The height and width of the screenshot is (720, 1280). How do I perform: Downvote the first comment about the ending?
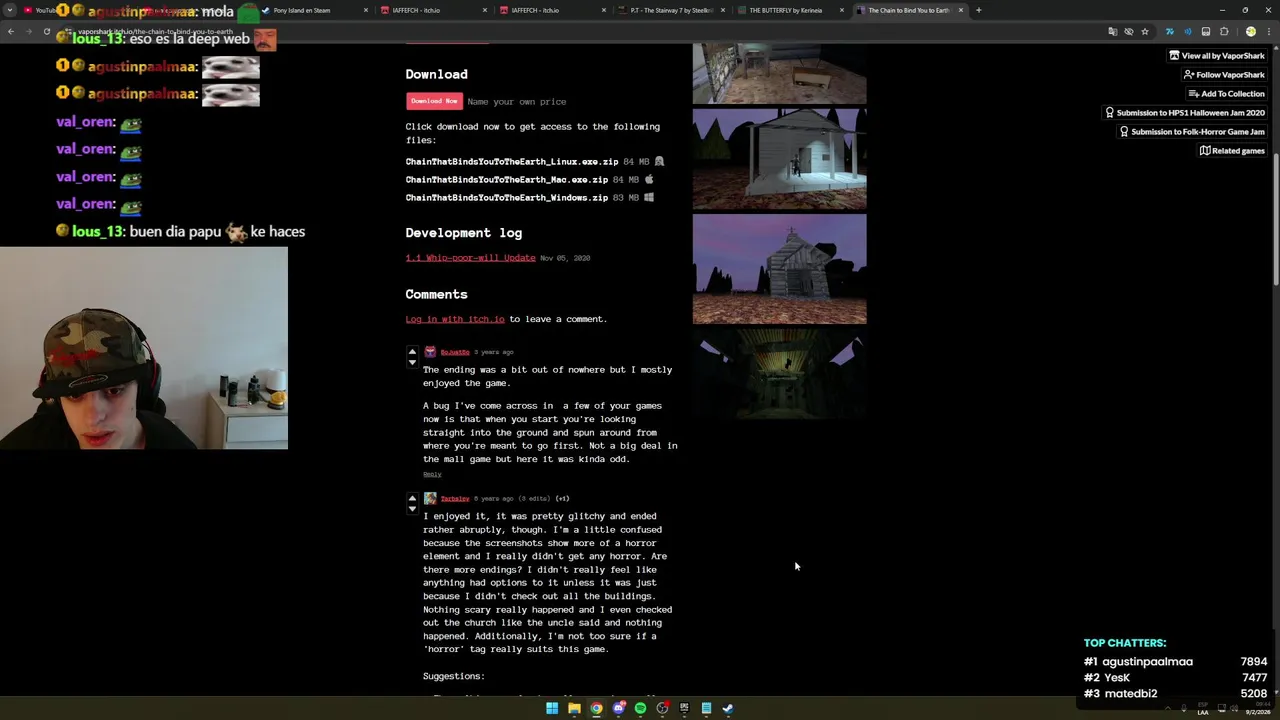(412, 362)
